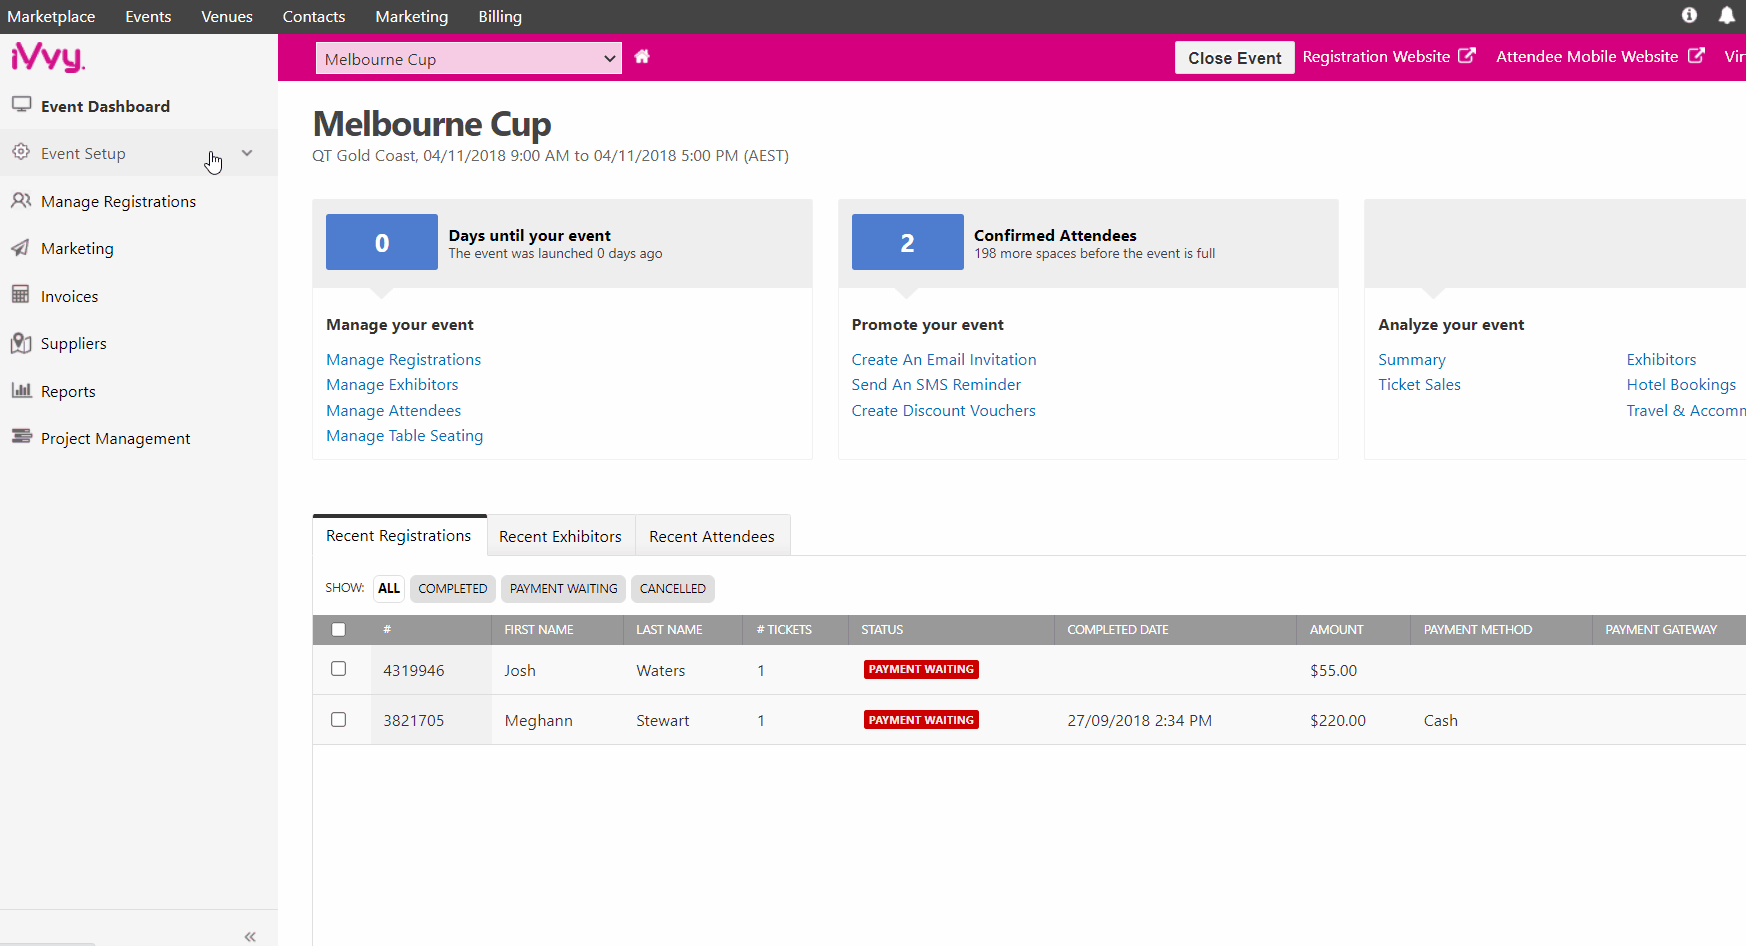The height and width of the screenshot is (946, 1746).
Task: Click external link icon after Attendee Mobile Website
Action: (1696, 56)
